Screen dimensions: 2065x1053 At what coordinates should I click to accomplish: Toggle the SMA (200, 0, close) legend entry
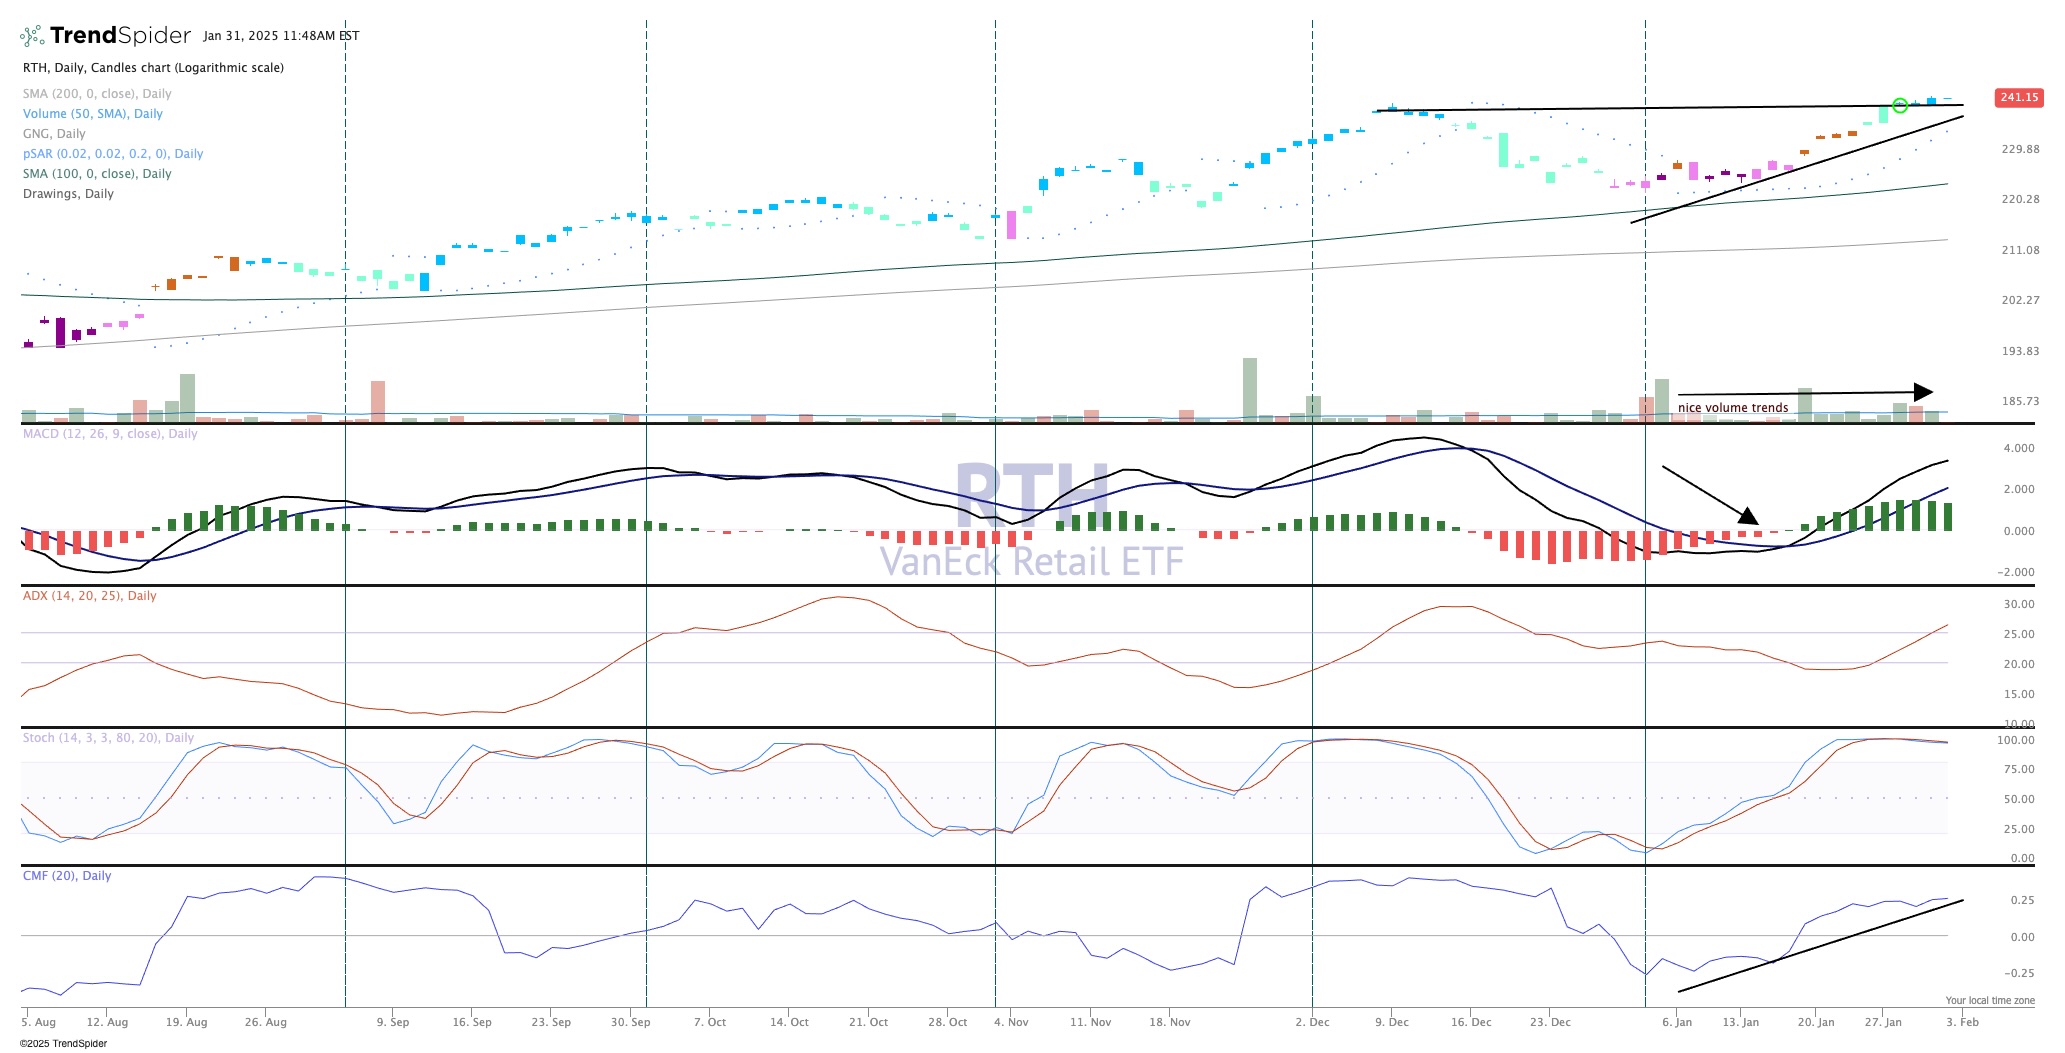point(97,94)
